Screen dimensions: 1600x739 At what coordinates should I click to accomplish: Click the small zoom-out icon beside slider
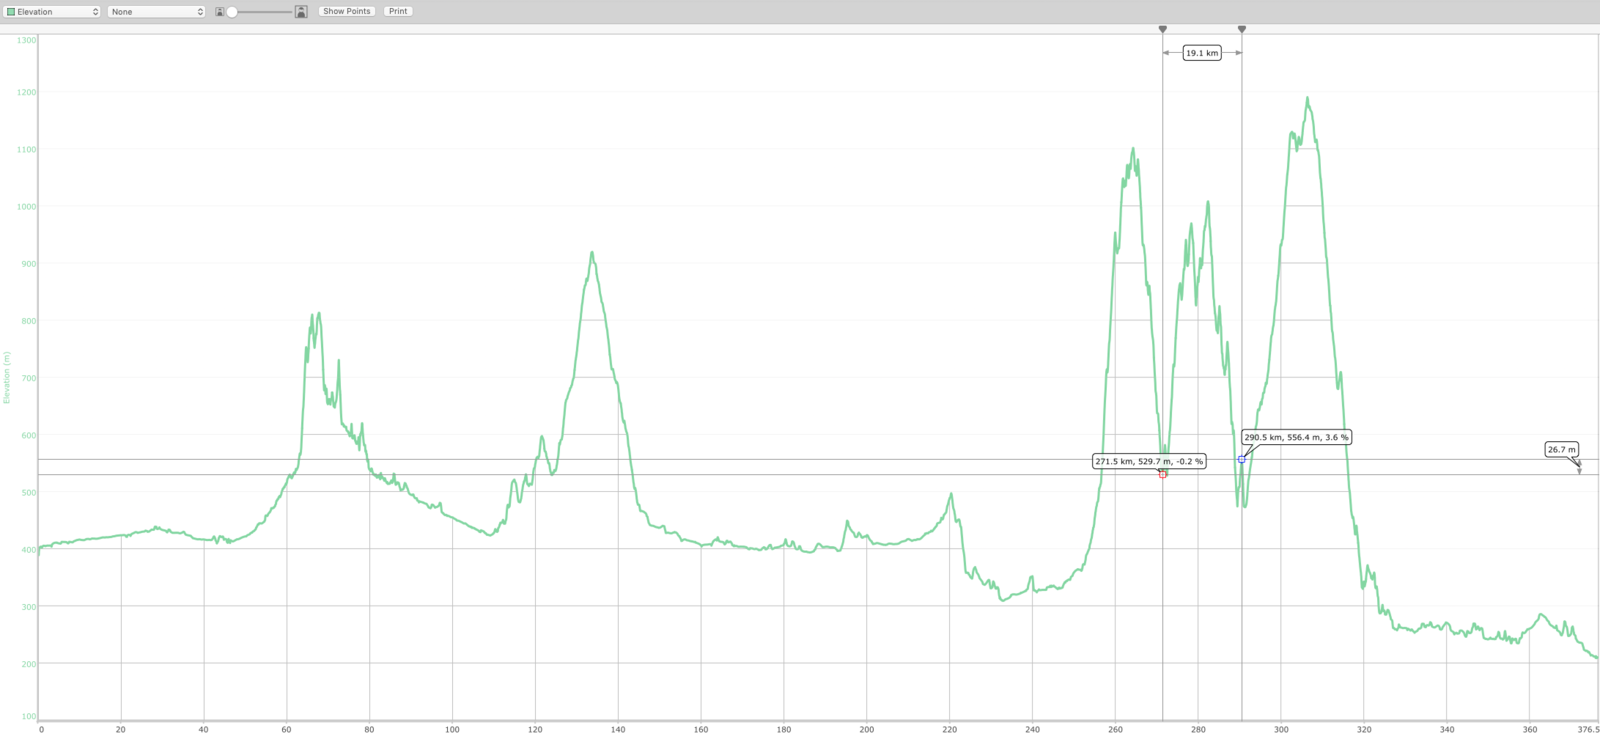pos(220,12)
